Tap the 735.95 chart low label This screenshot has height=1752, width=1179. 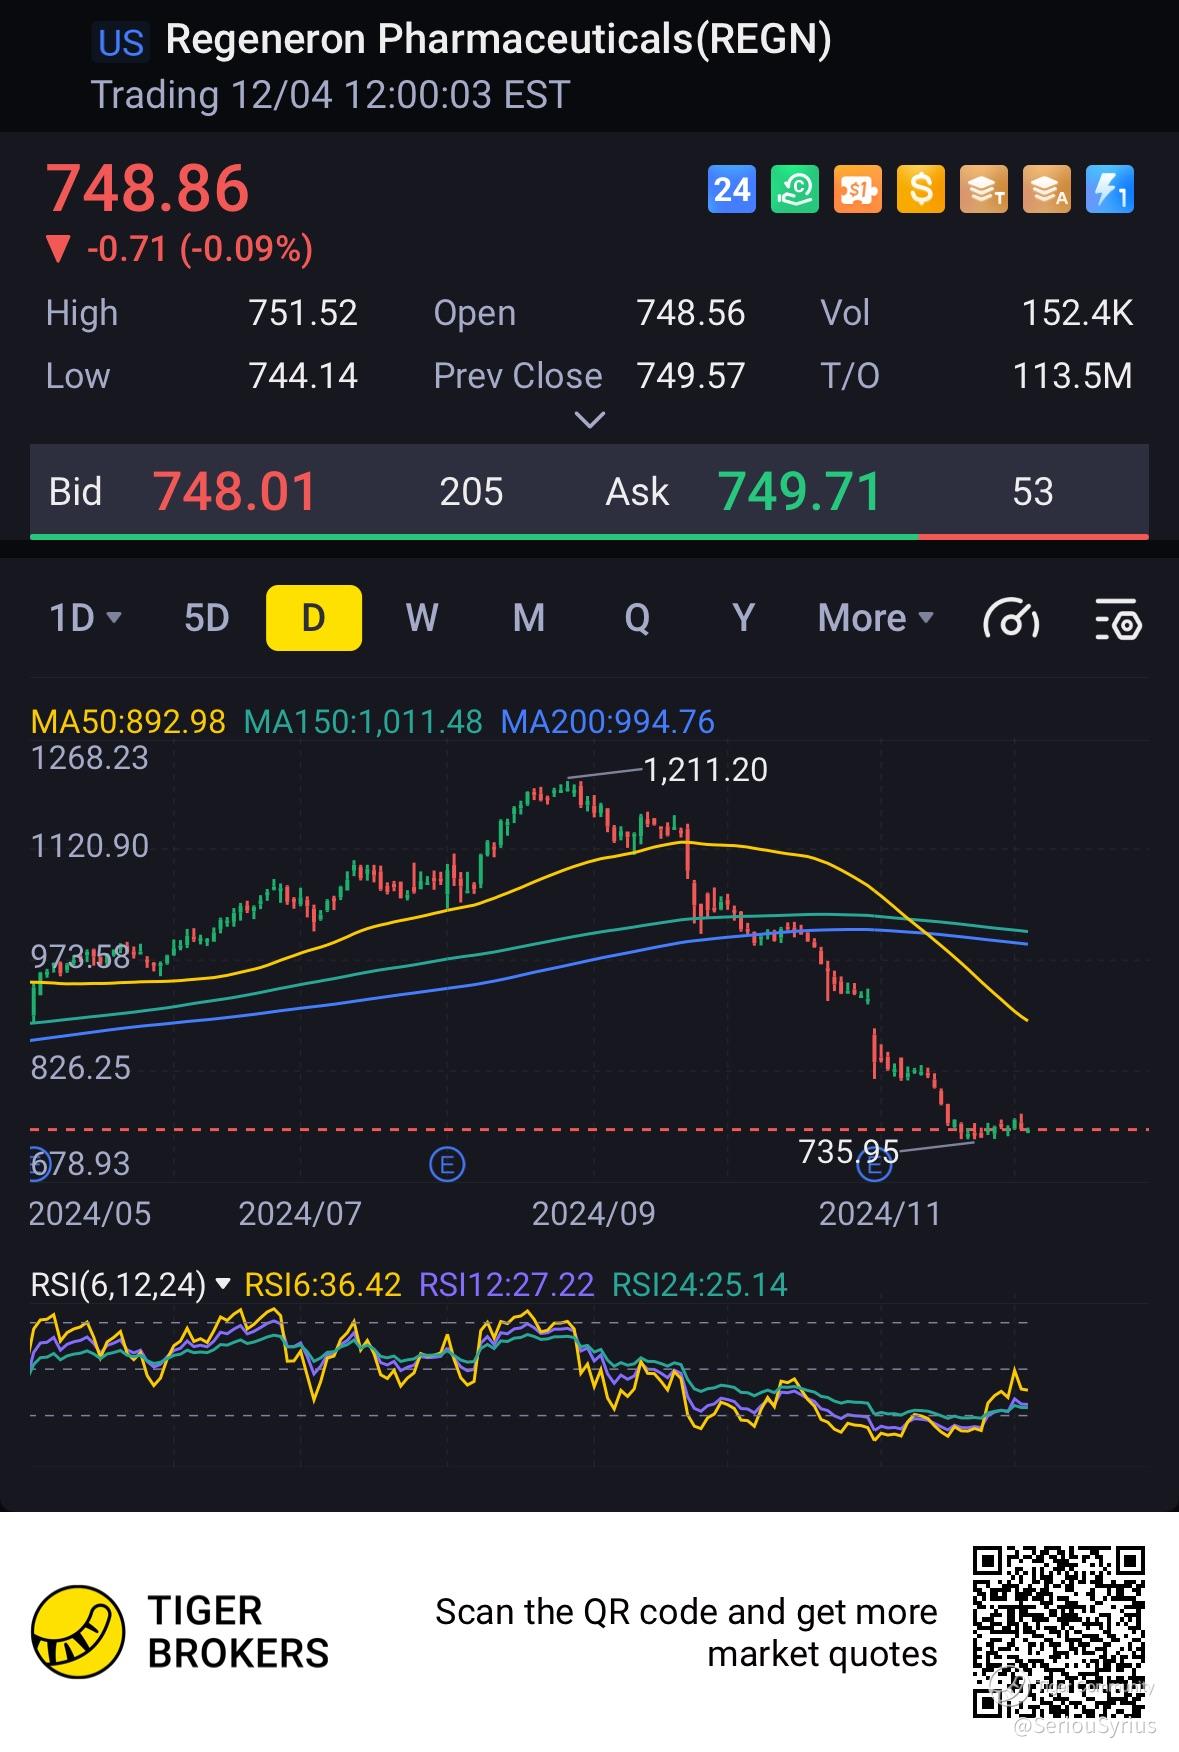[x=849, y=1152]
